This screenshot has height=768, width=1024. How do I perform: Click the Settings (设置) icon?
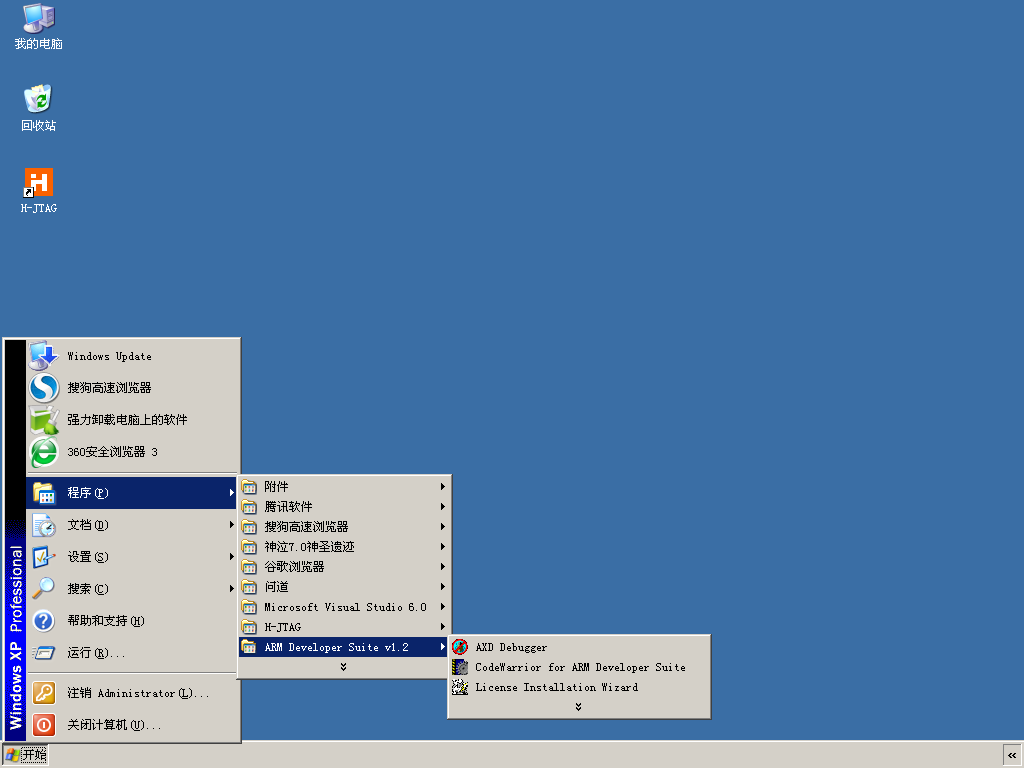(x=44, y=557)
